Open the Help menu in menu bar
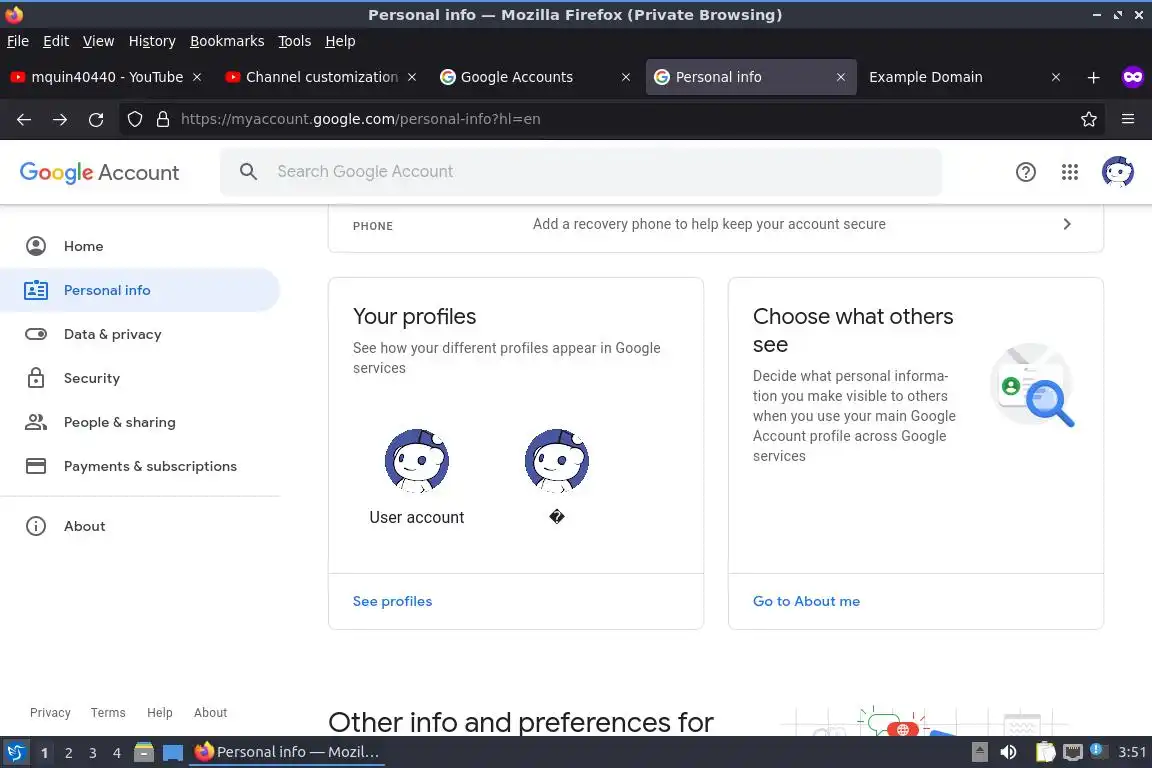The image size is (1152, 768). pyautogui.click(x=340, y=41)
